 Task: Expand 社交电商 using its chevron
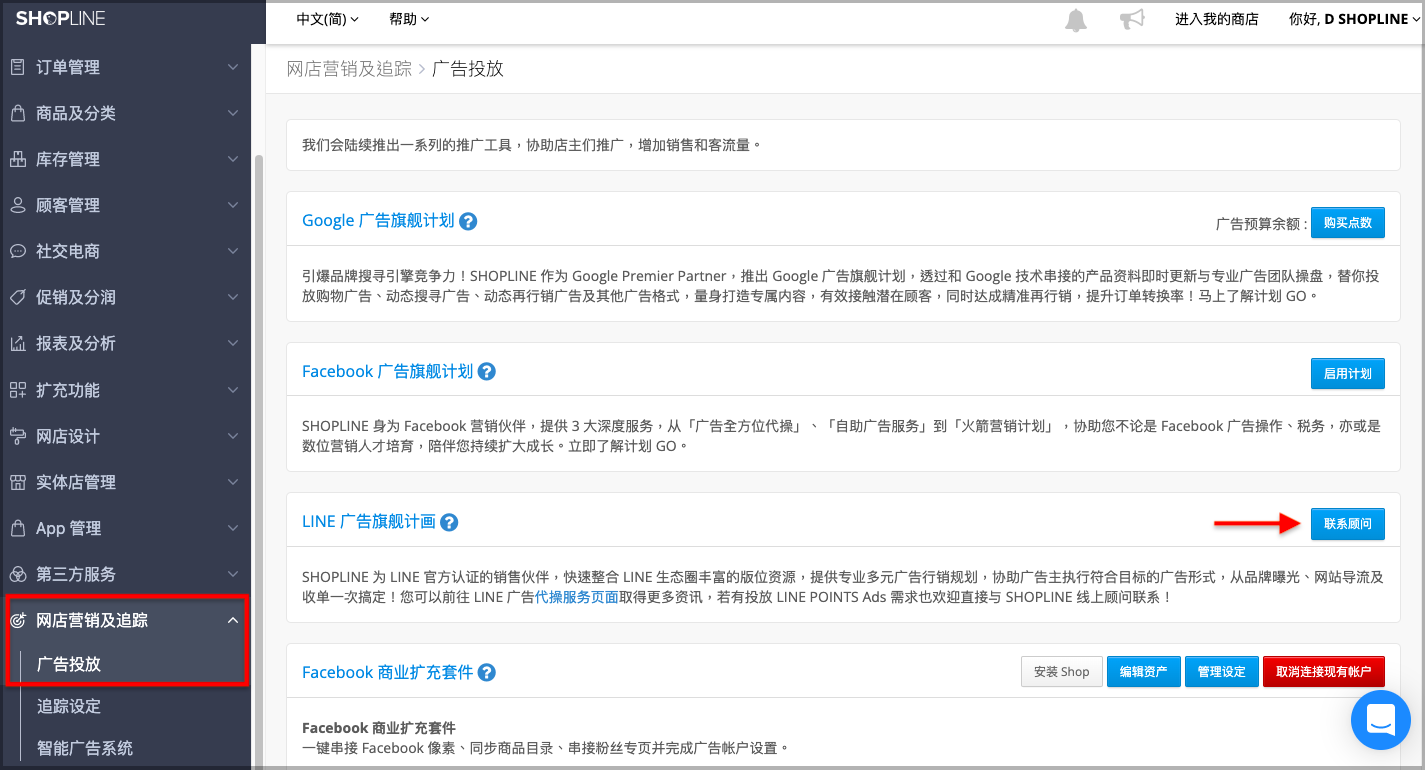coord(233,251)
